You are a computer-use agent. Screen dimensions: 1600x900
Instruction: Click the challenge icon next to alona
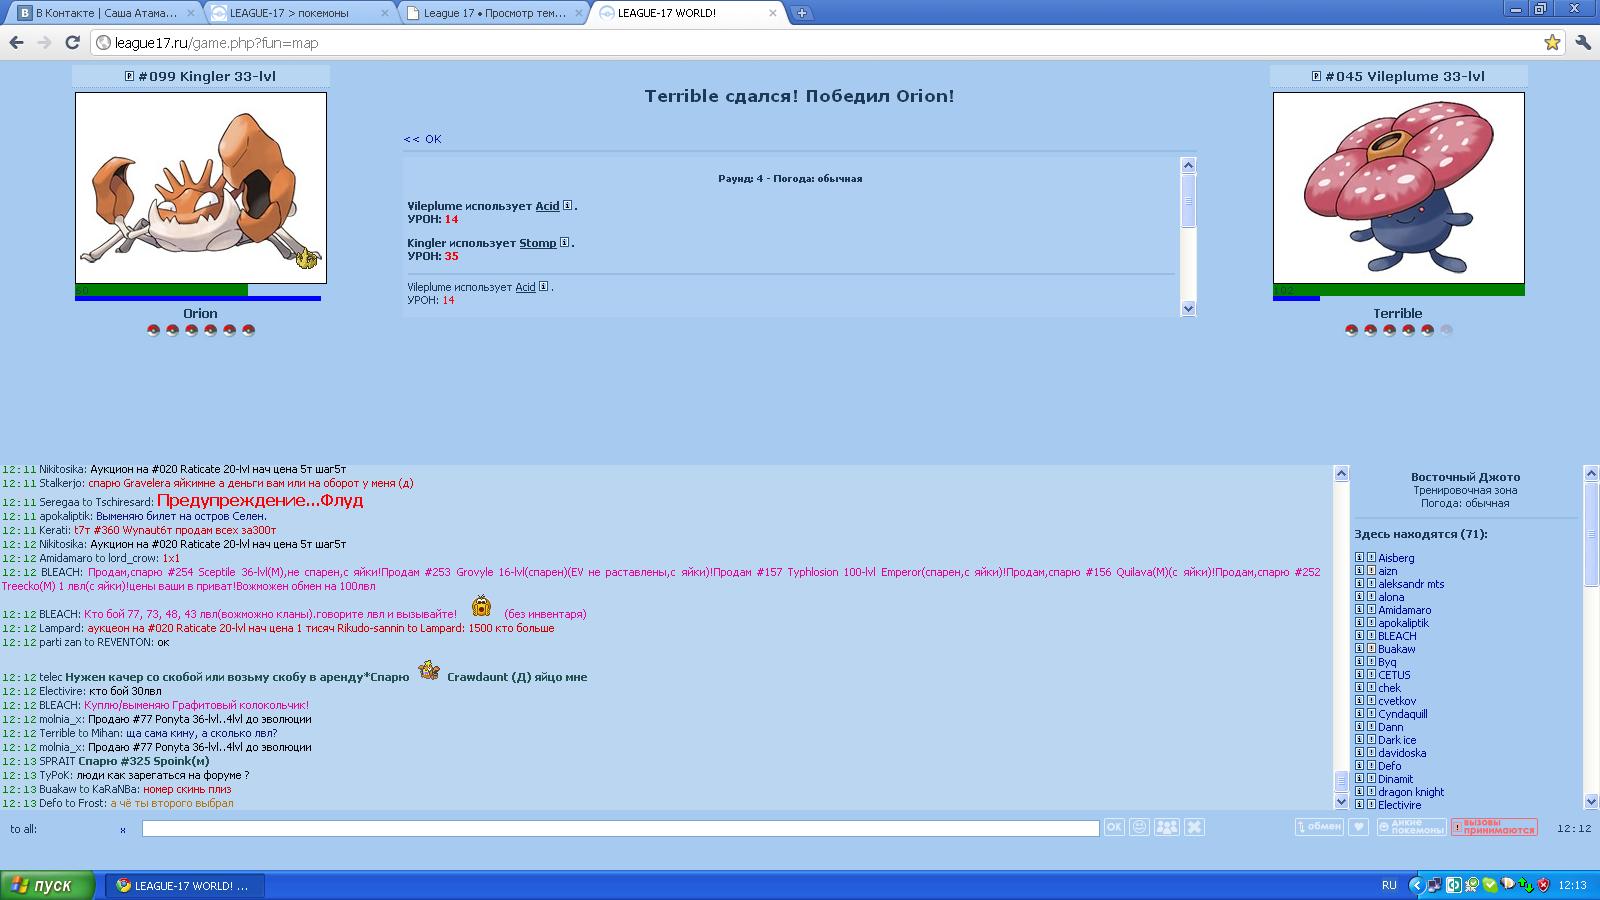point(1372,597)
